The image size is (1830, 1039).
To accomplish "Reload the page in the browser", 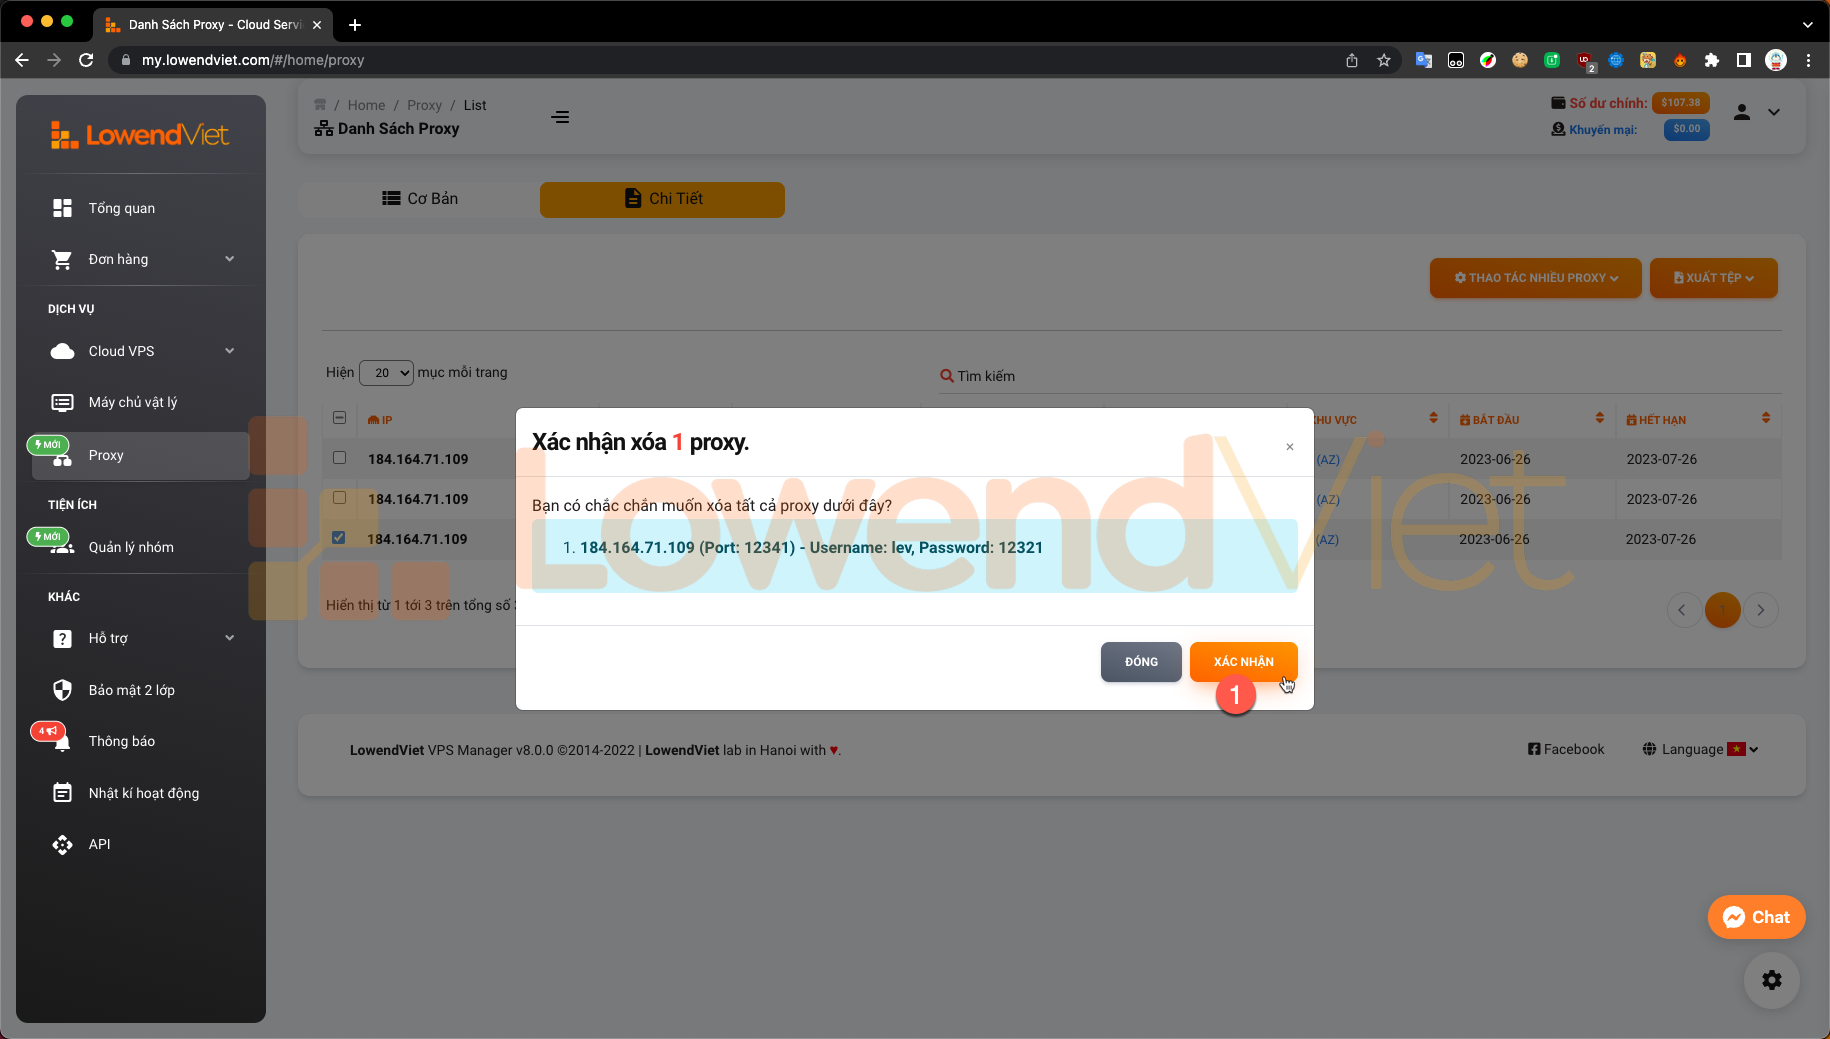I will 86,60.
